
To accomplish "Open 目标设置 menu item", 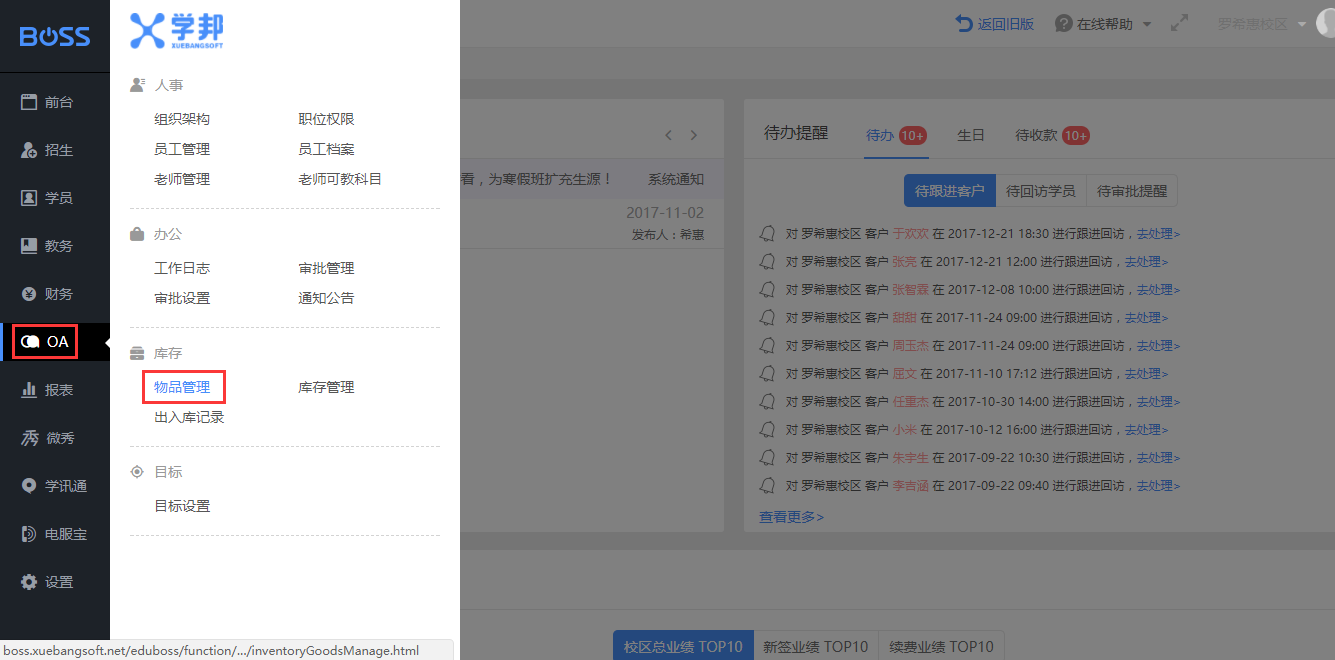I will (182, 506).
